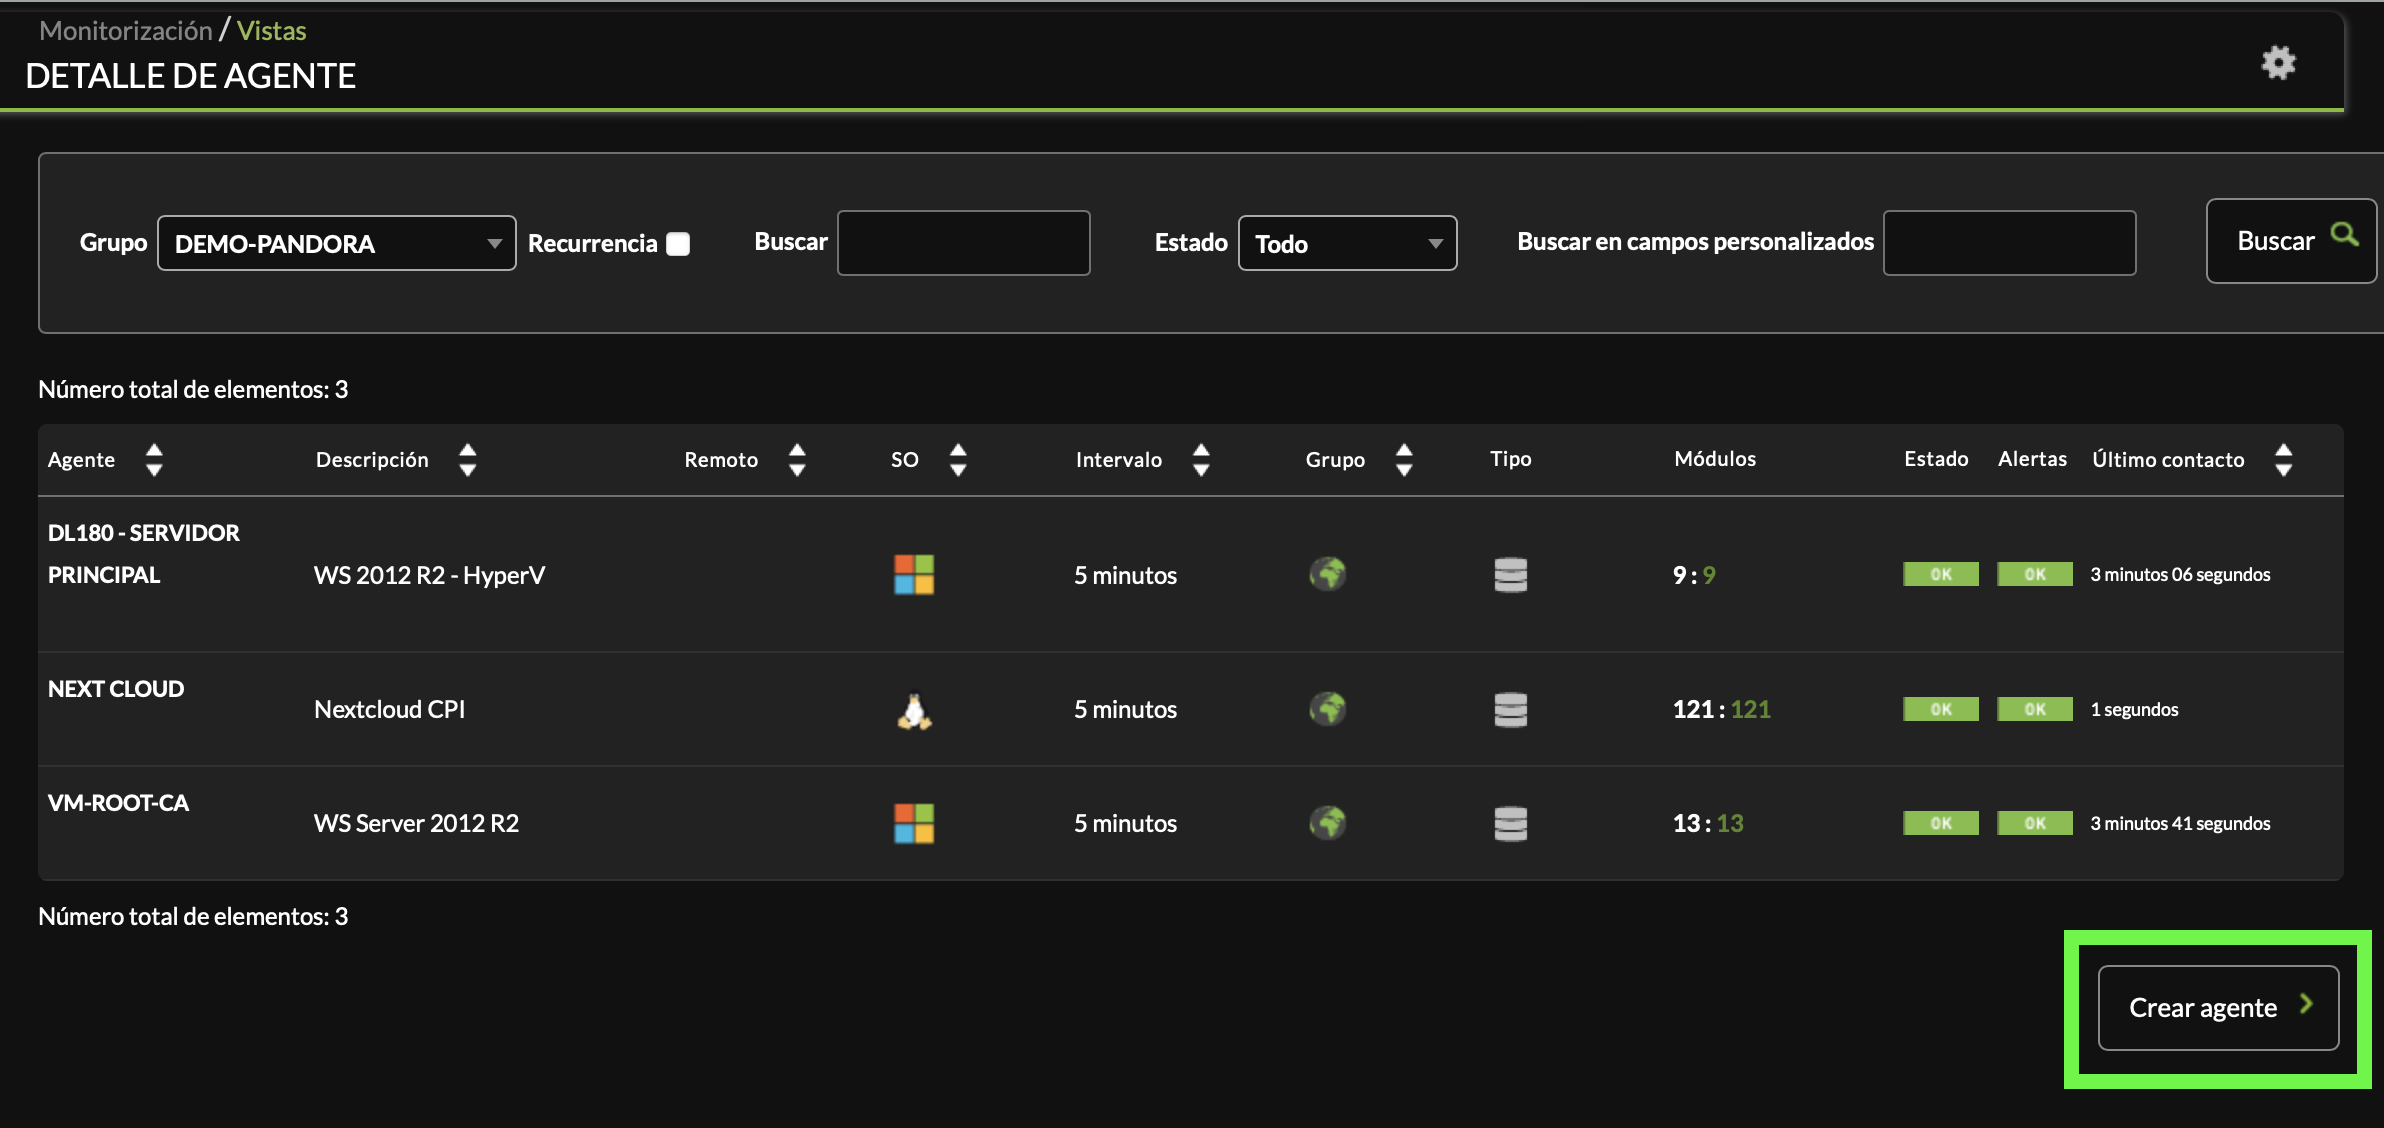
Task: Click description Nextcloud CPI
Action: pos(389,709)
